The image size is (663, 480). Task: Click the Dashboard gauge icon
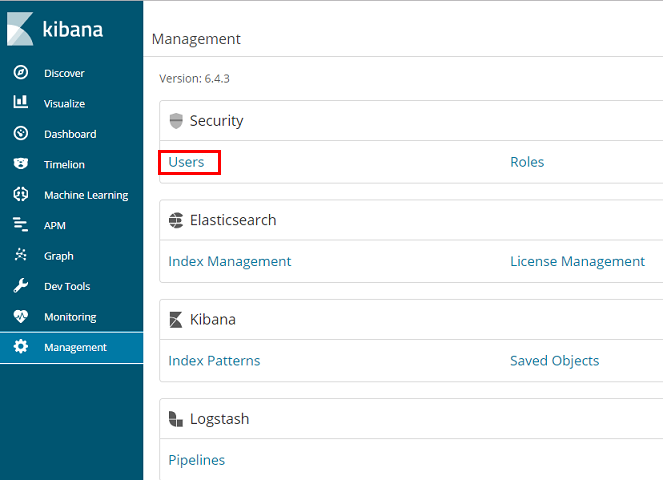pos(21,134)
